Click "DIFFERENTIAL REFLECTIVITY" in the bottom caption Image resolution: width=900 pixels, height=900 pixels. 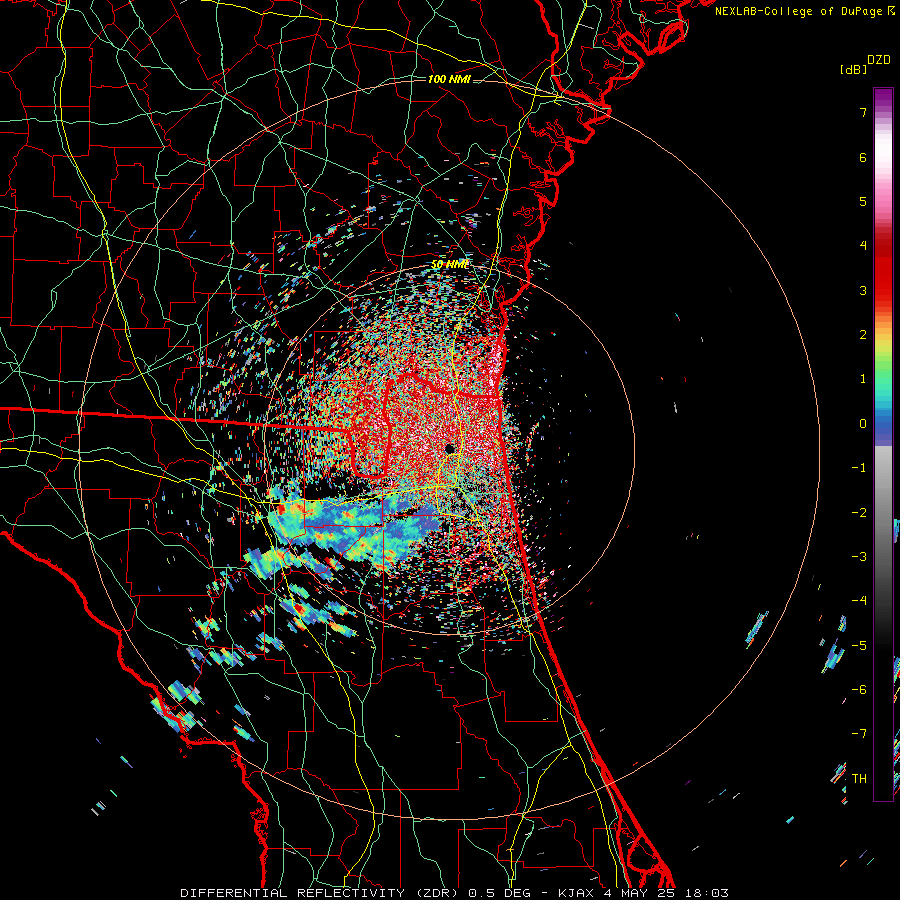click(293, 893)
